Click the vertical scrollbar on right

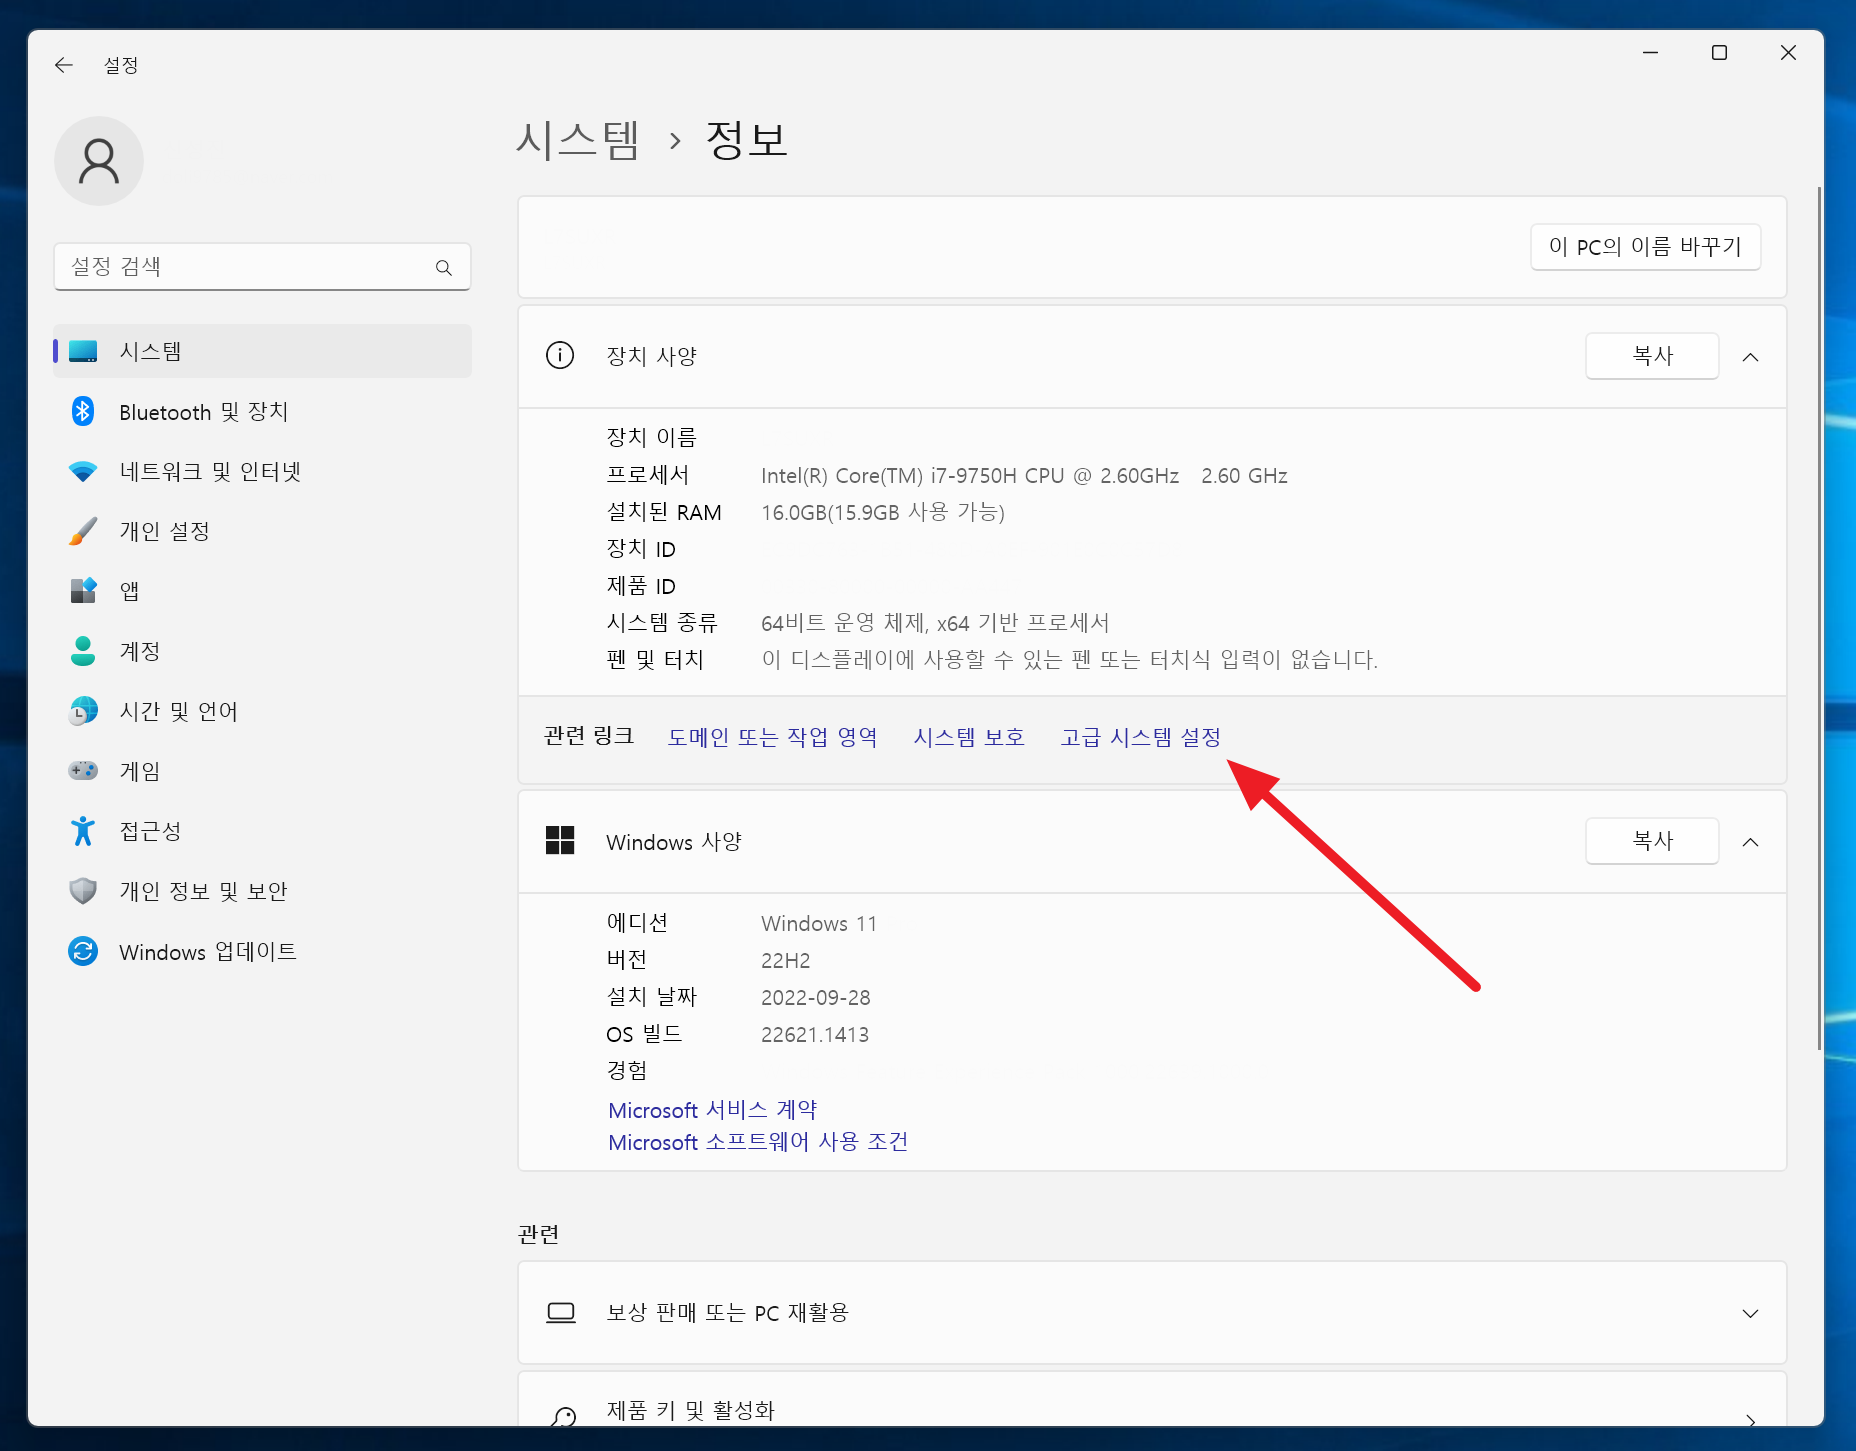coord(1820,618)
